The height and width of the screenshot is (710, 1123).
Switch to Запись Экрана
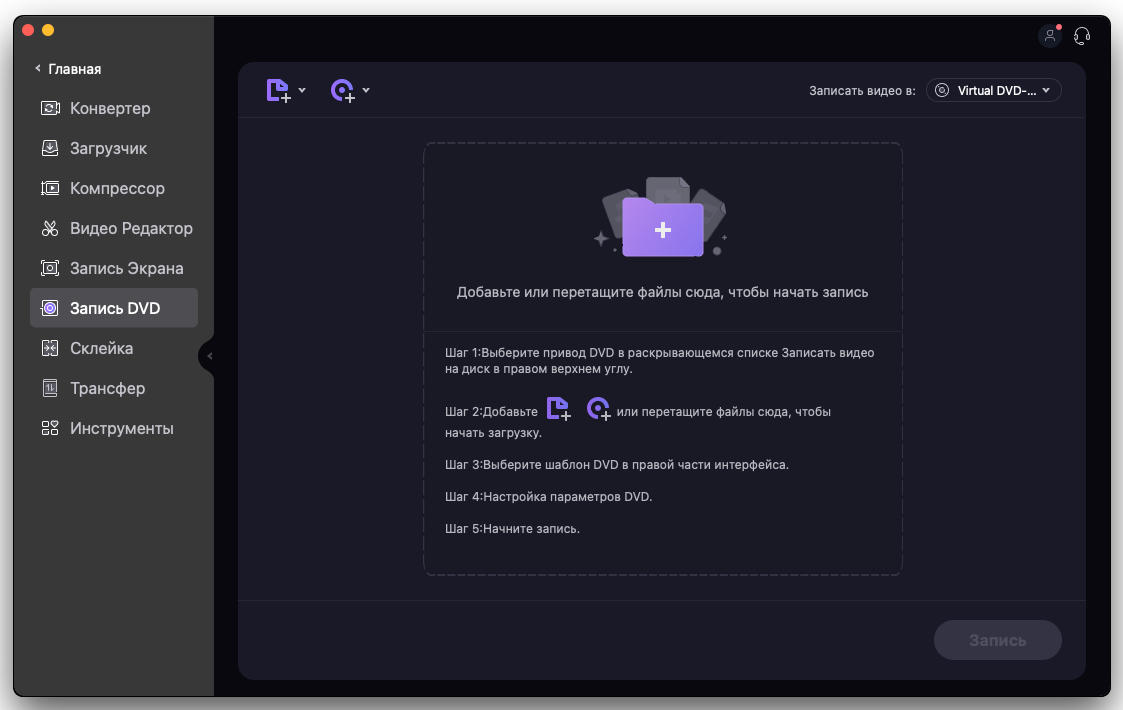[x=126, y=268]
